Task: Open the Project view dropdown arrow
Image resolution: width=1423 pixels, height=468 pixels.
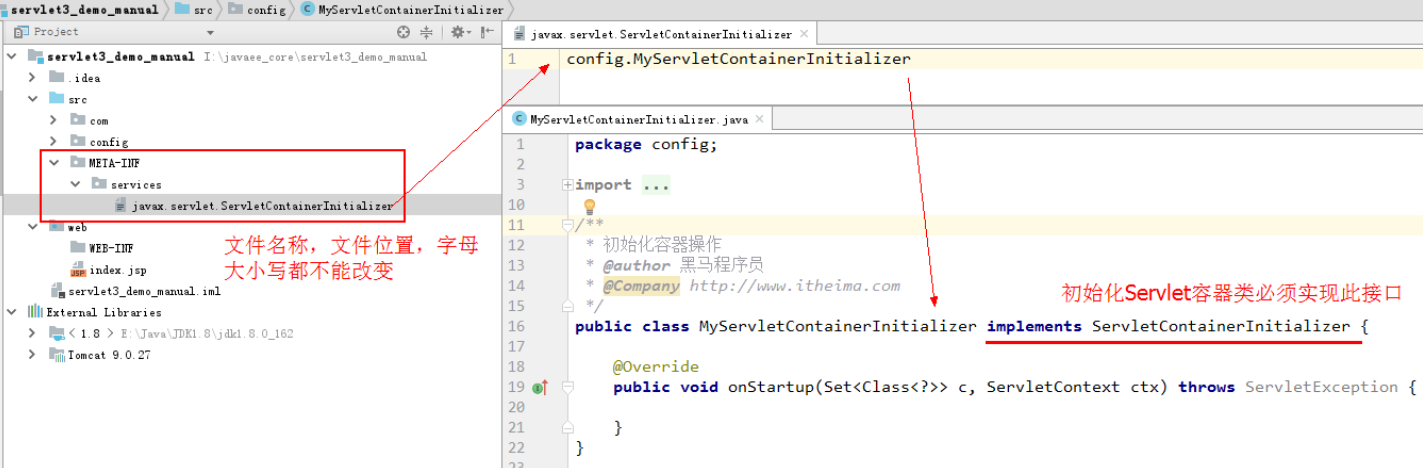Action: [x=210, y=33]
